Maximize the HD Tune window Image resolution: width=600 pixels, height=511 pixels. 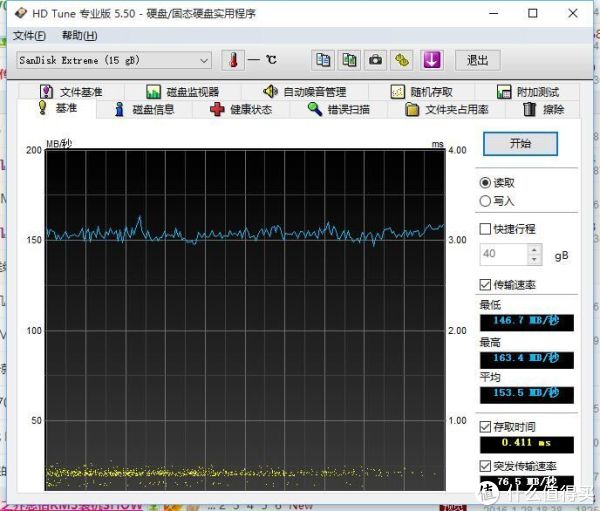533,13
